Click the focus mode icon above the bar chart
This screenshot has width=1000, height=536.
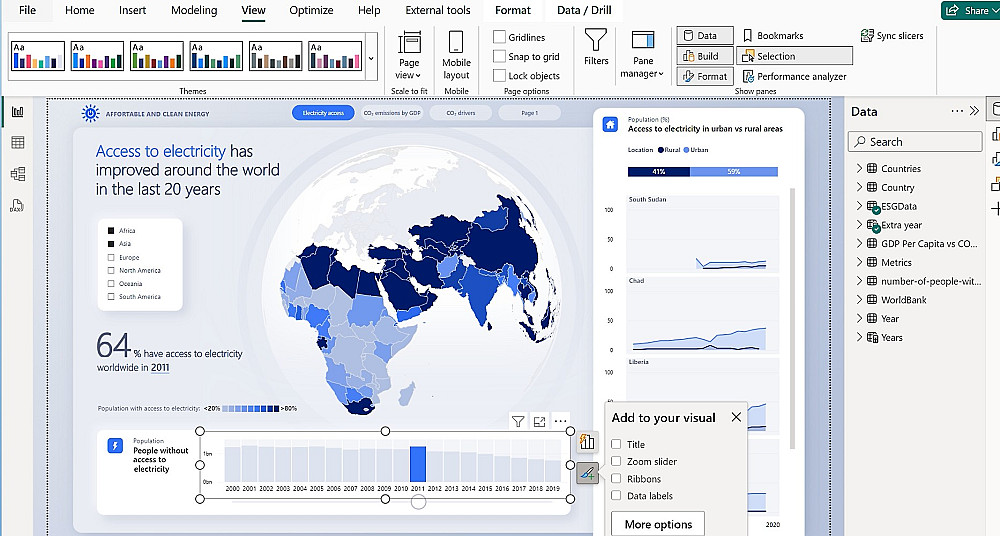coord(540,421)
